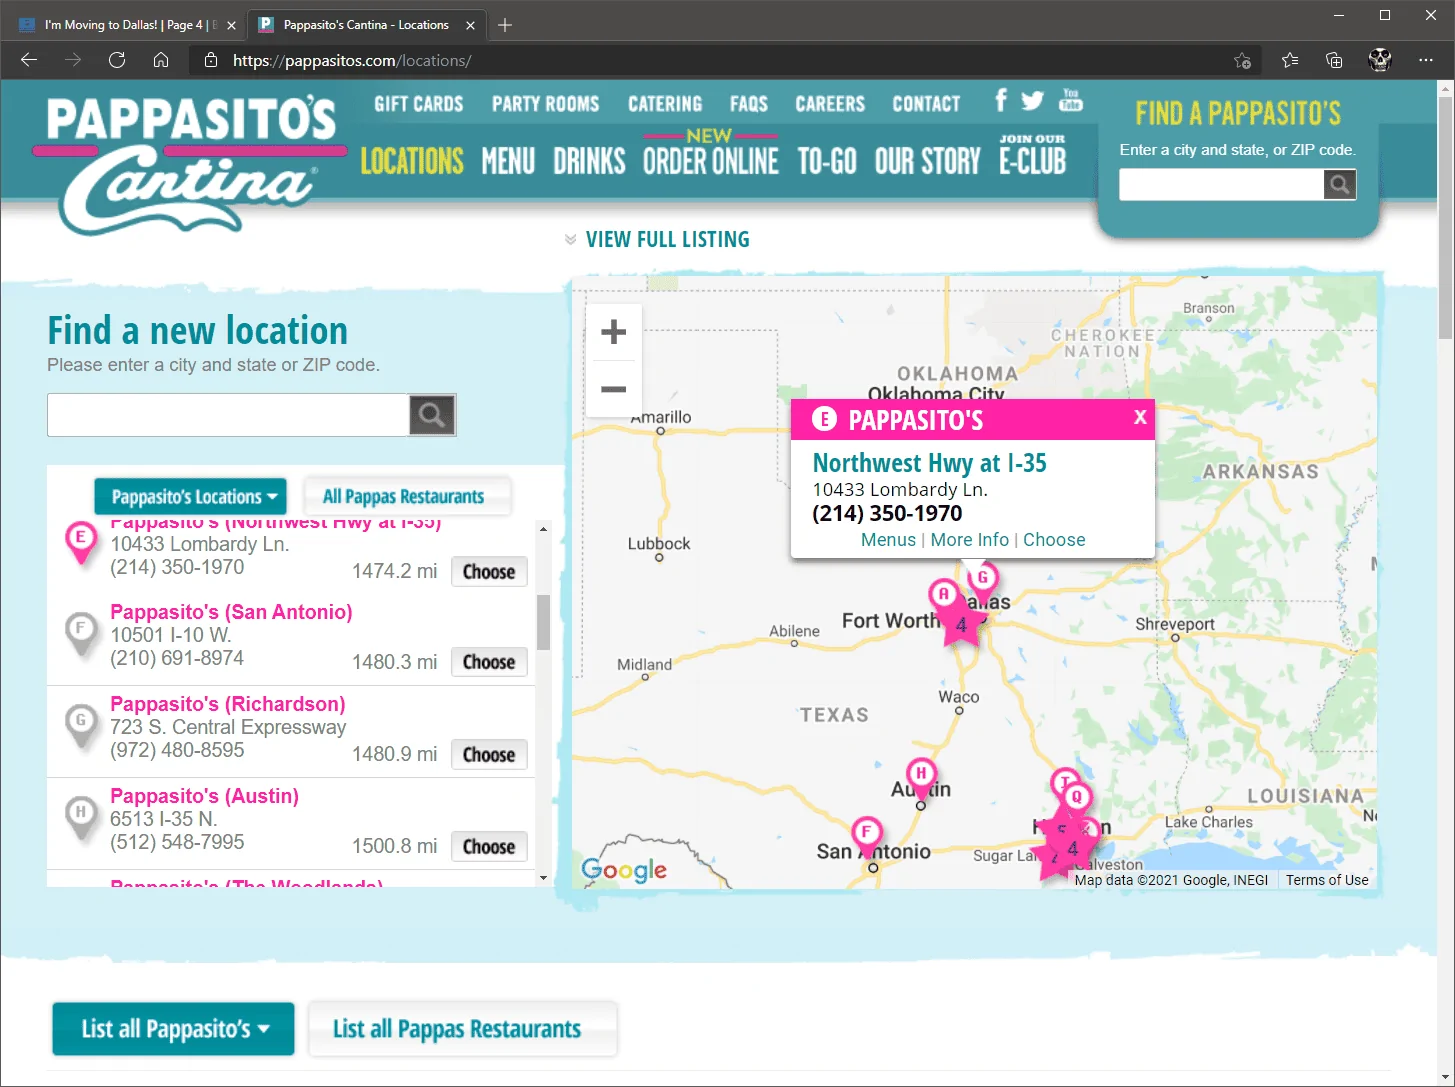Submit the header Find a Pappasito's search

click(x=1340, y=184)
